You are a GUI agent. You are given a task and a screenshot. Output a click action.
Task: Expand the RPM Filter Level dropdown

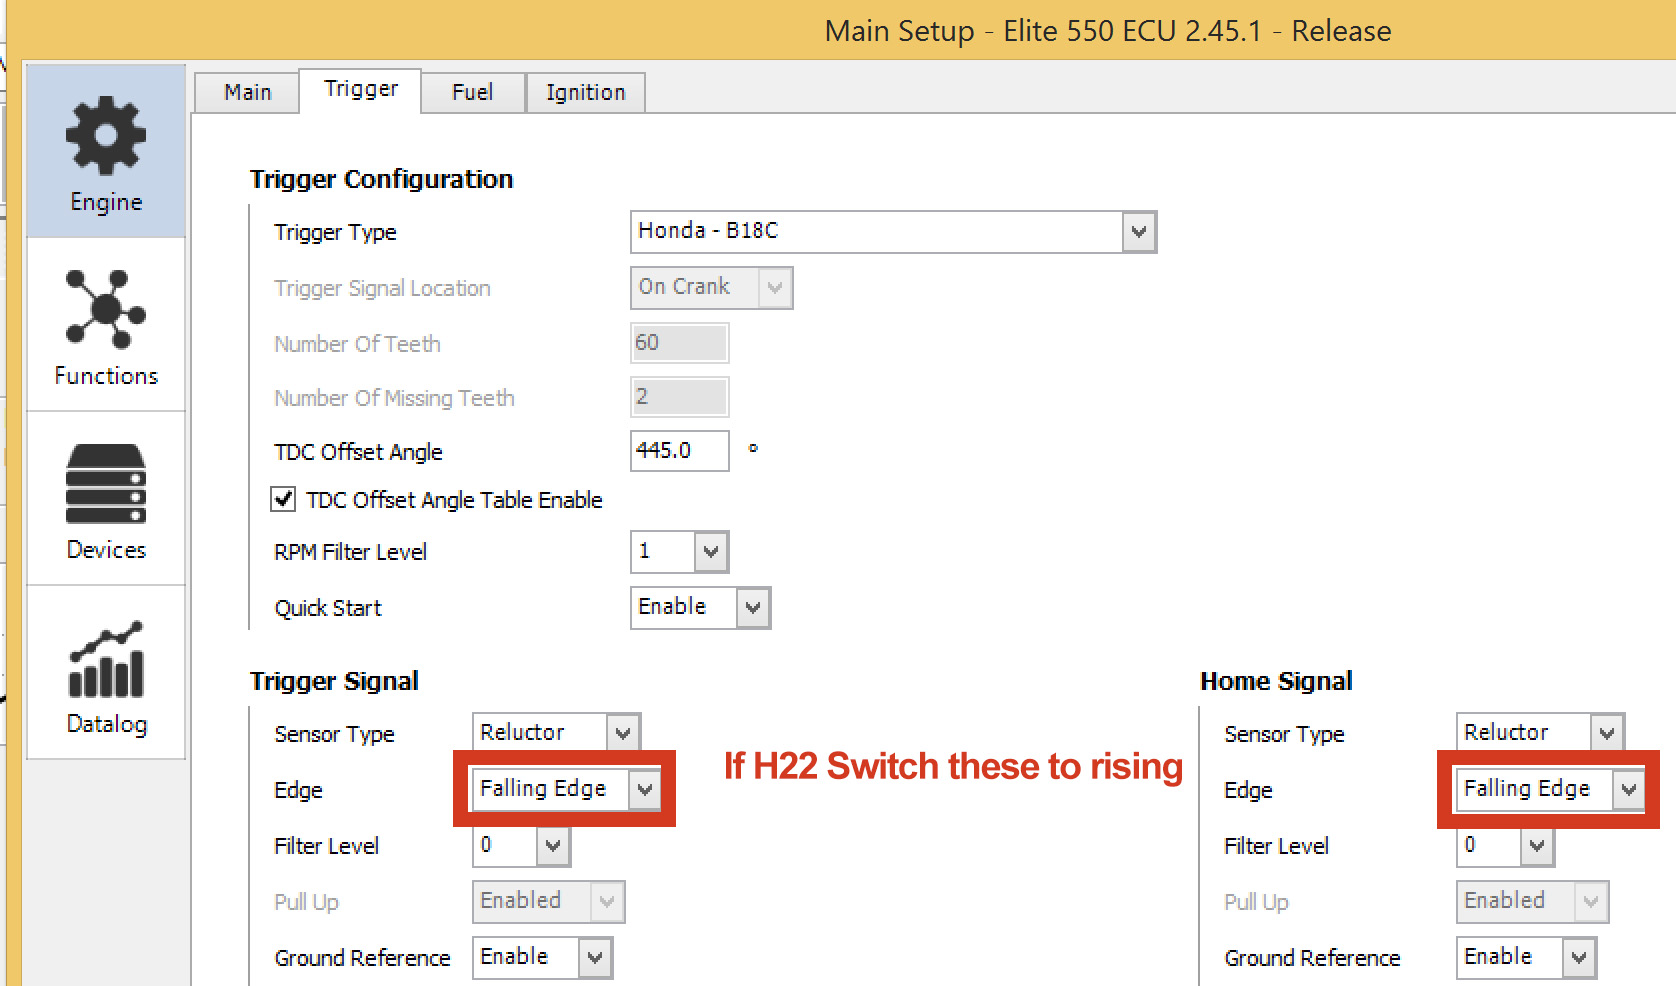[710, 552]
